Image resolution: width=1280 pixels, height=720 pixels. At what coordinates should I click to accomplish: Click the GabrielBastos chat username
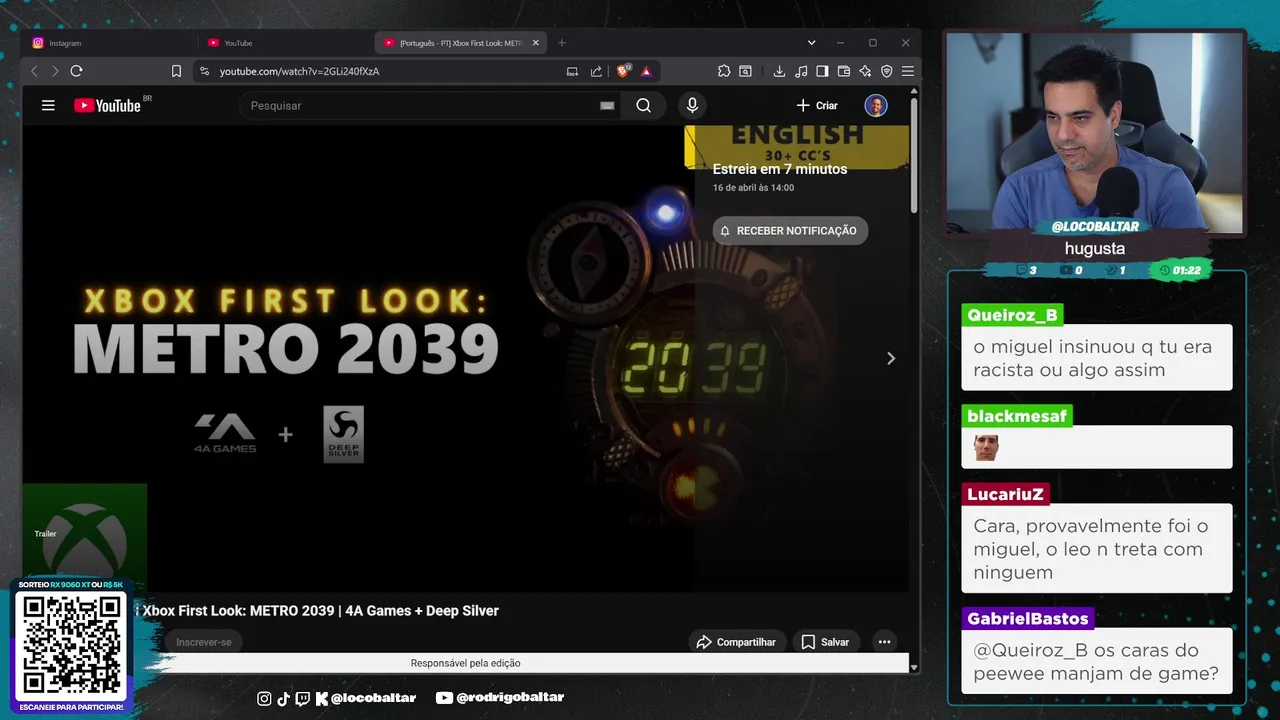[1028, 619]
